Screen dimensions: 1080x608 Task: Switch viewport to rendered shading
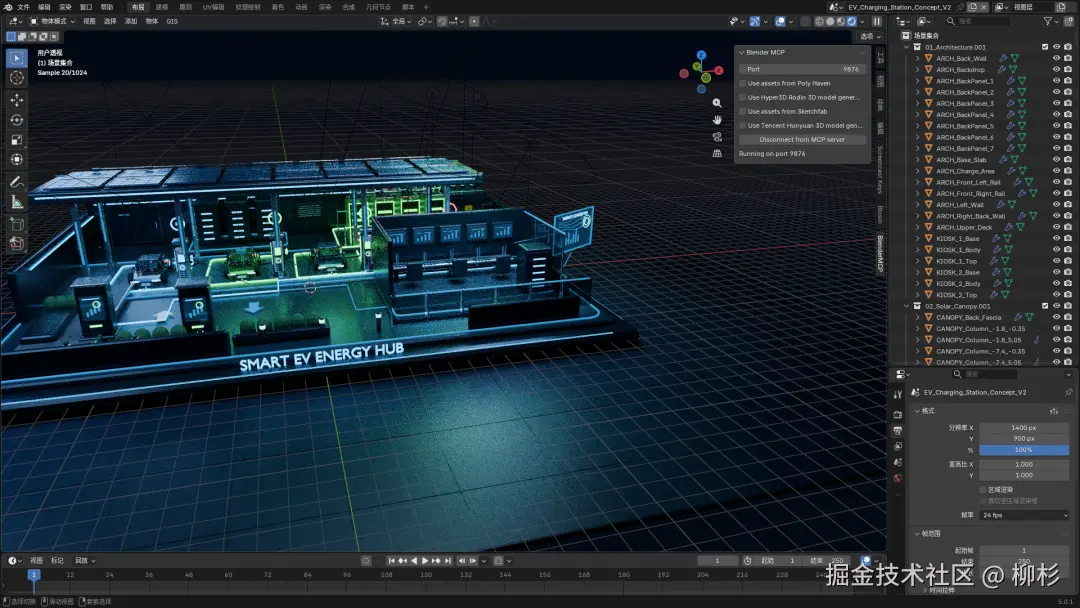coord(851,21)
